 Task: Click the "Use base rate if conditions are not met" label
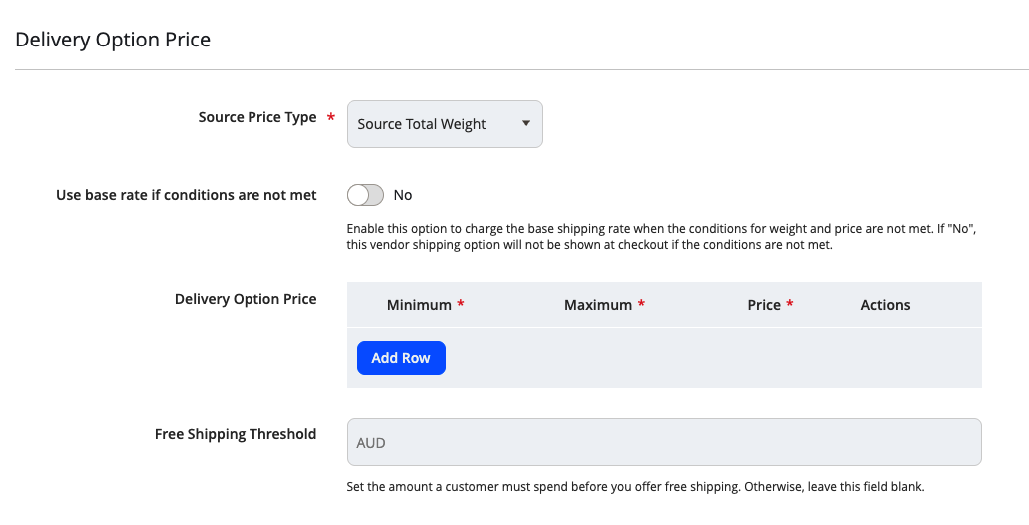[x=186, y=195]
